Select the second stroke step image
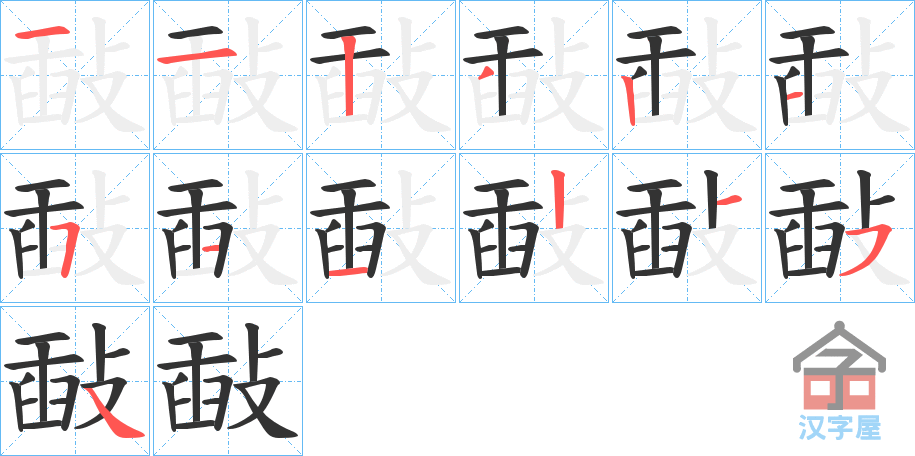 (228, 75)
